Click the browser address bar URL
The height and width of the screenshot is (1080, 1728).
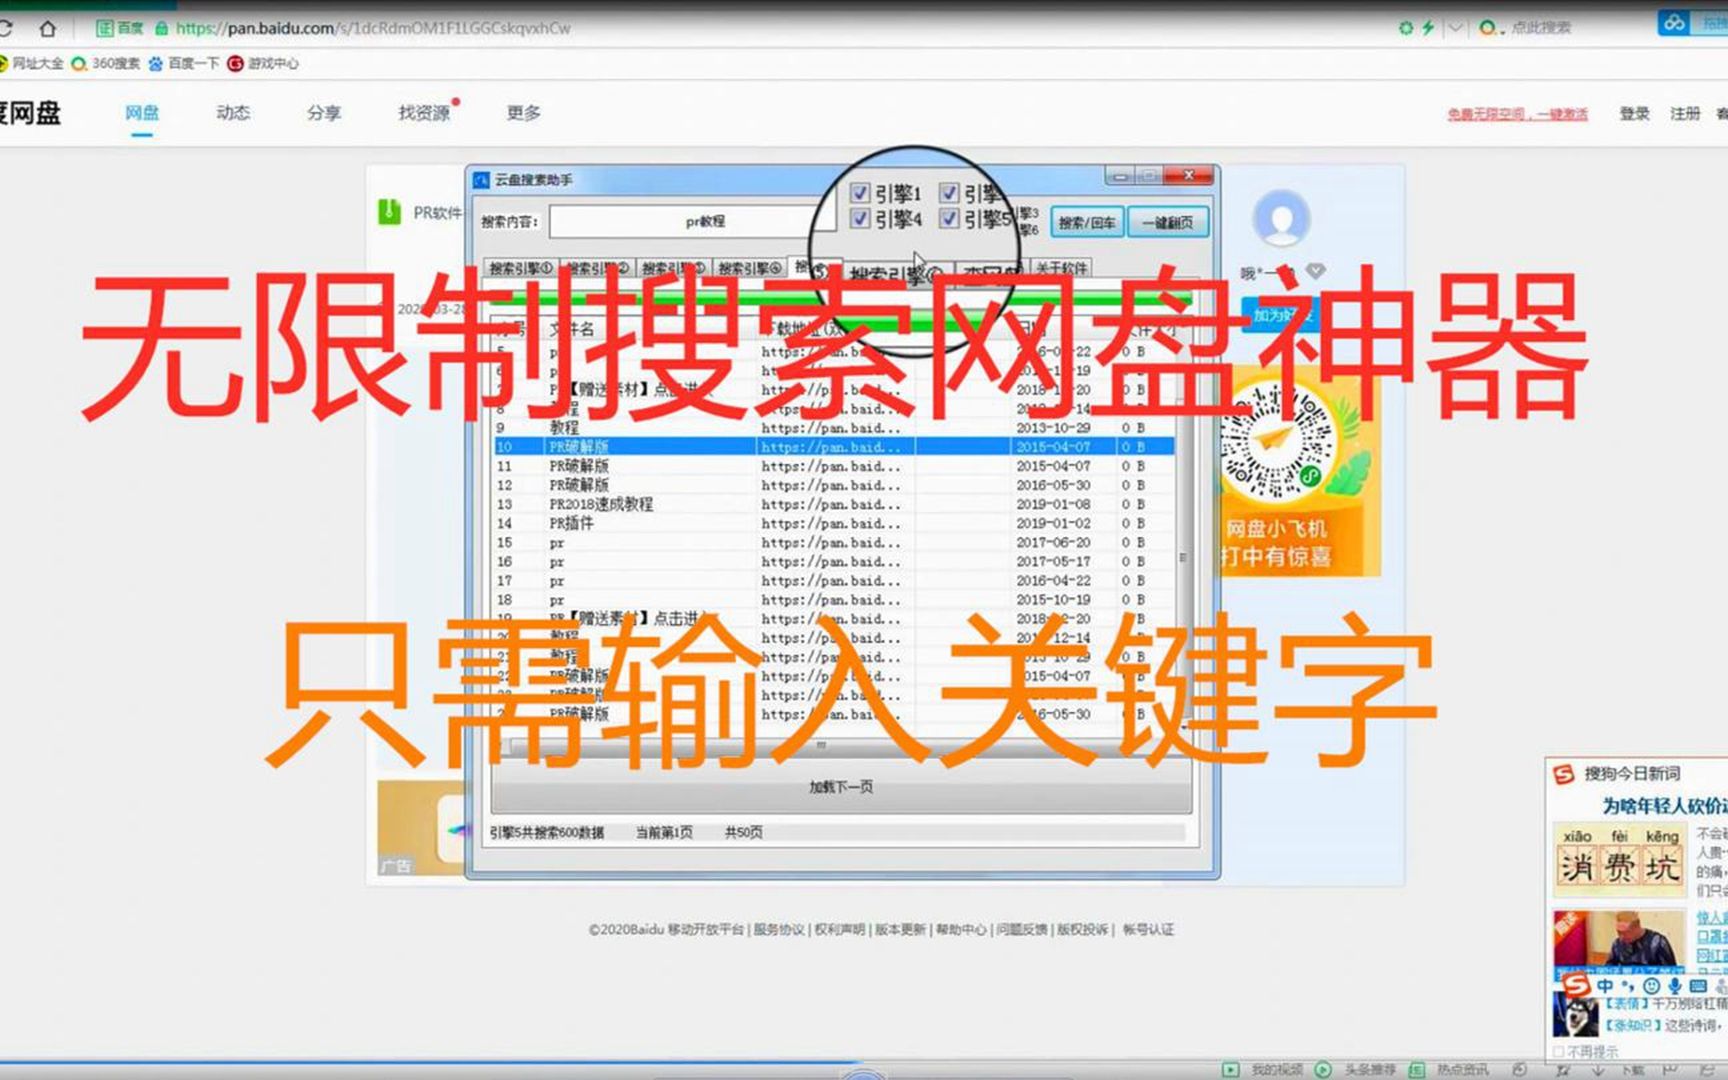[x=373, y=28]
